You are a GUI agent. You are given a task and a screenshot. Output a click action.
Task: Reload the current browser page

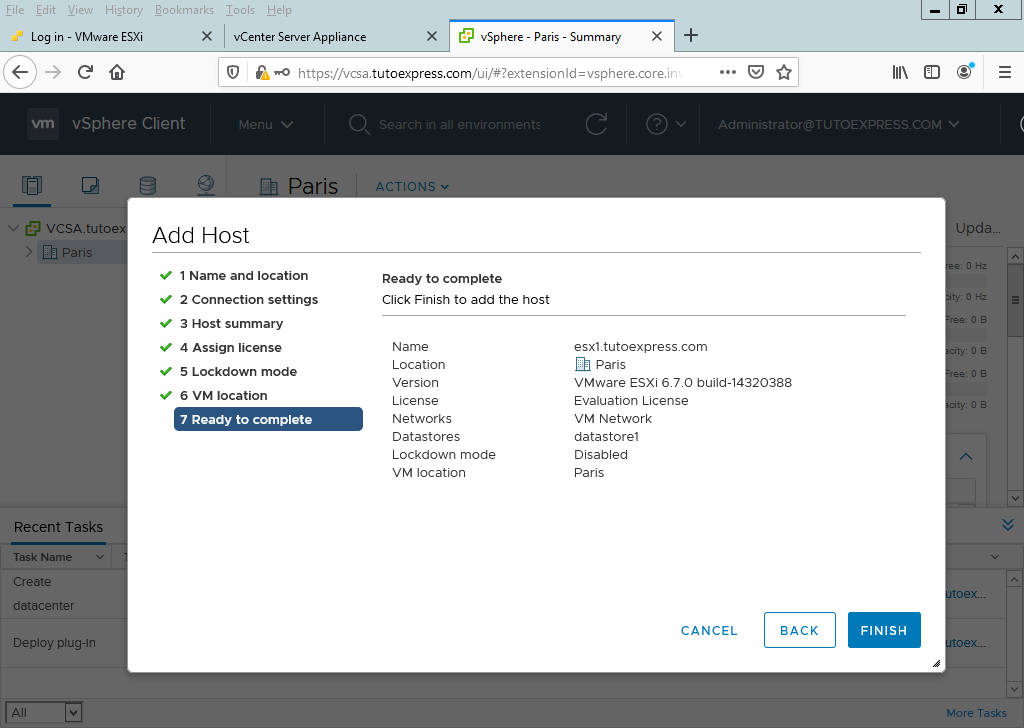[86, 72]
